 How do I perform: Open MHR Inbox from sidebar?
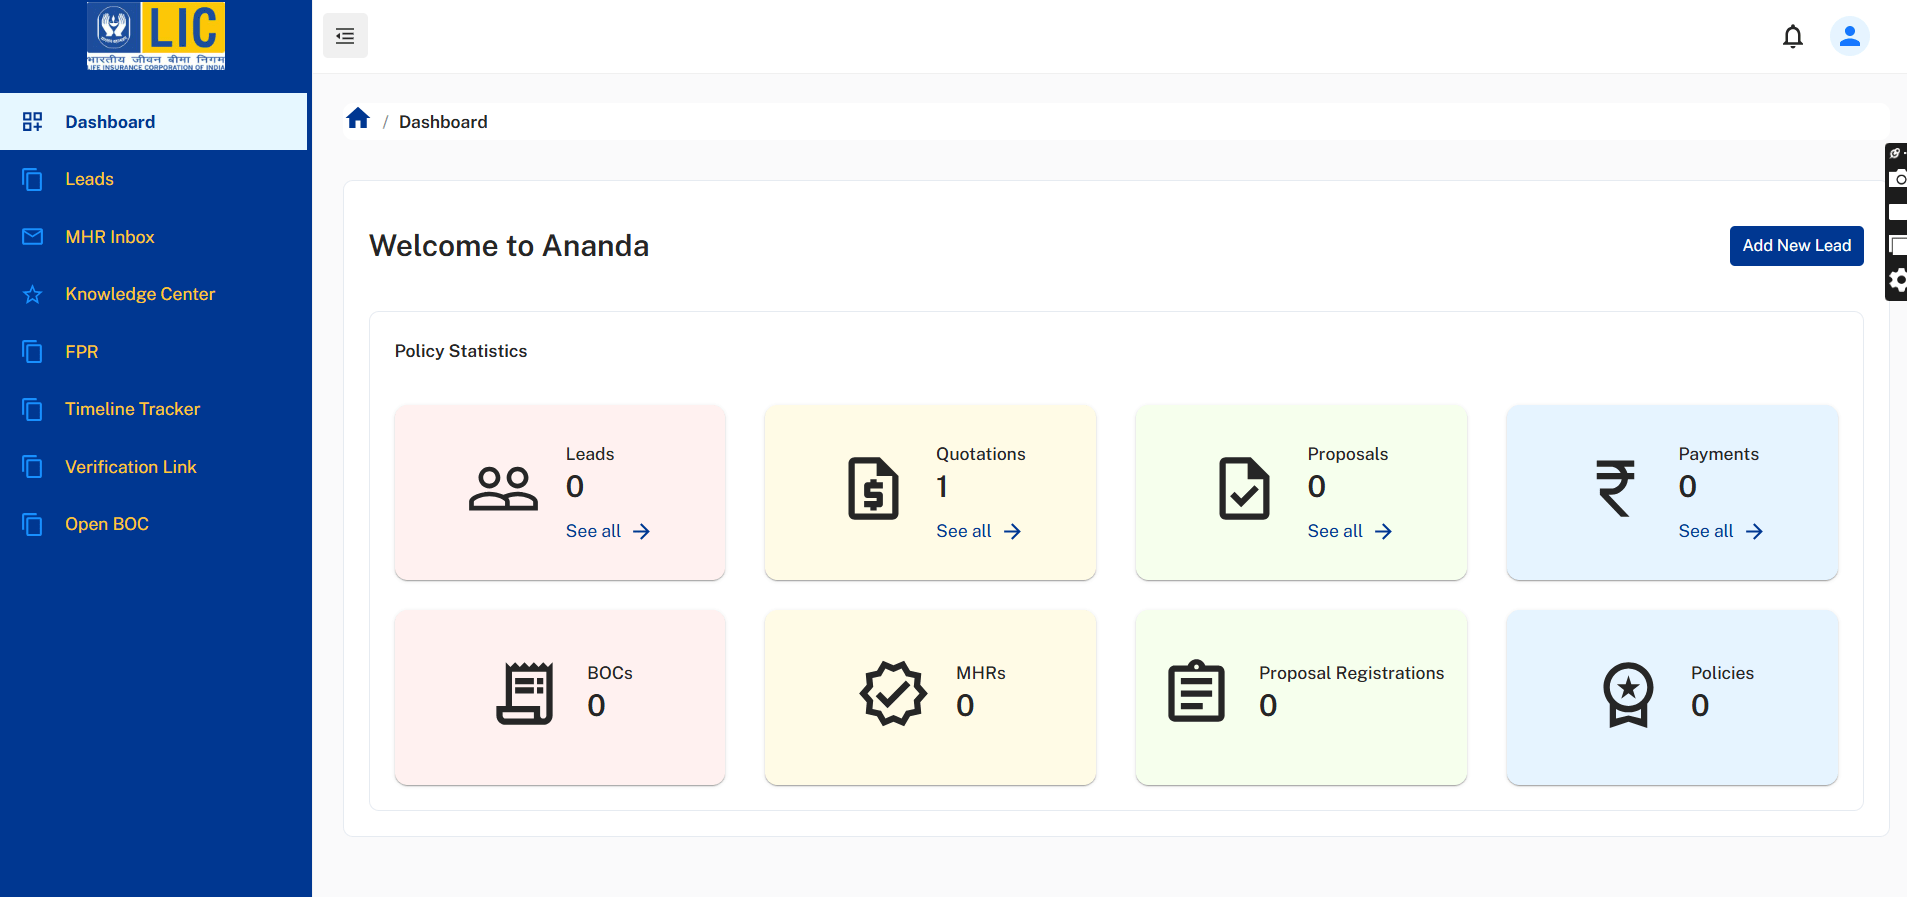109,237
